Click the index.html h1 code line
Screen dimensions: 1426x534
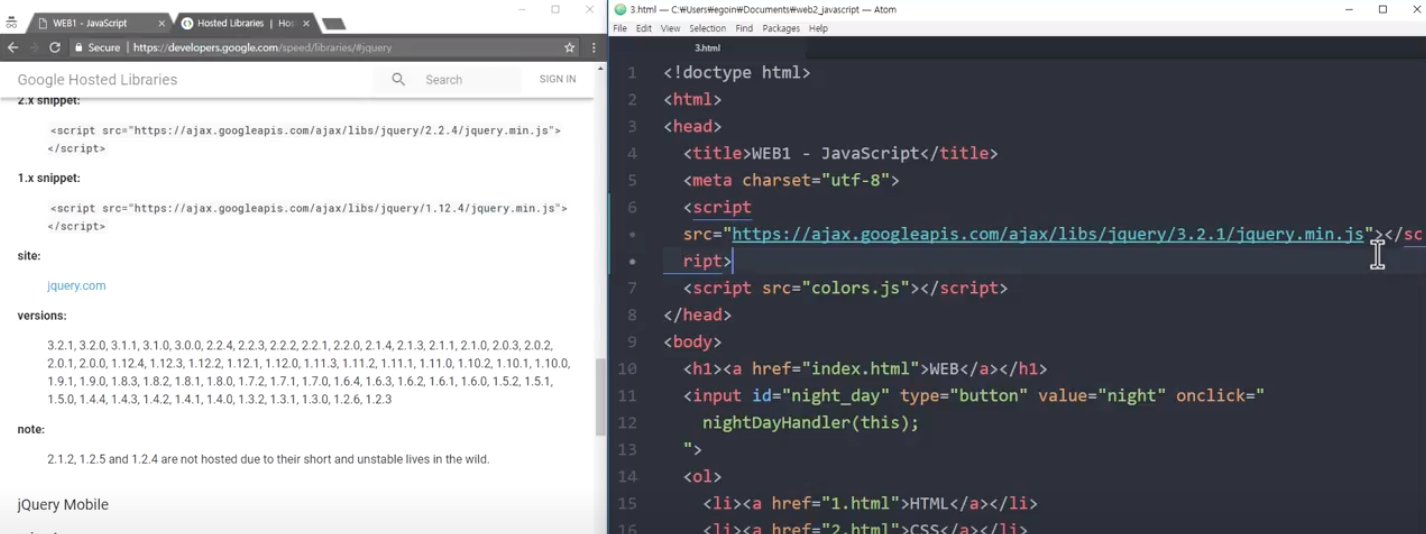click(865, 369)
